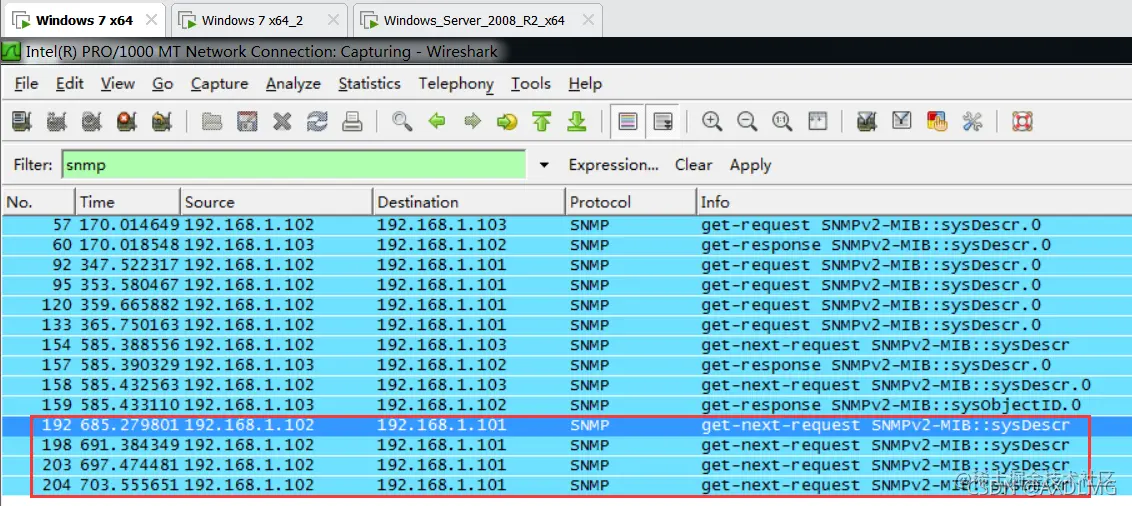Close this capture file icon

[x=282, y=121]
